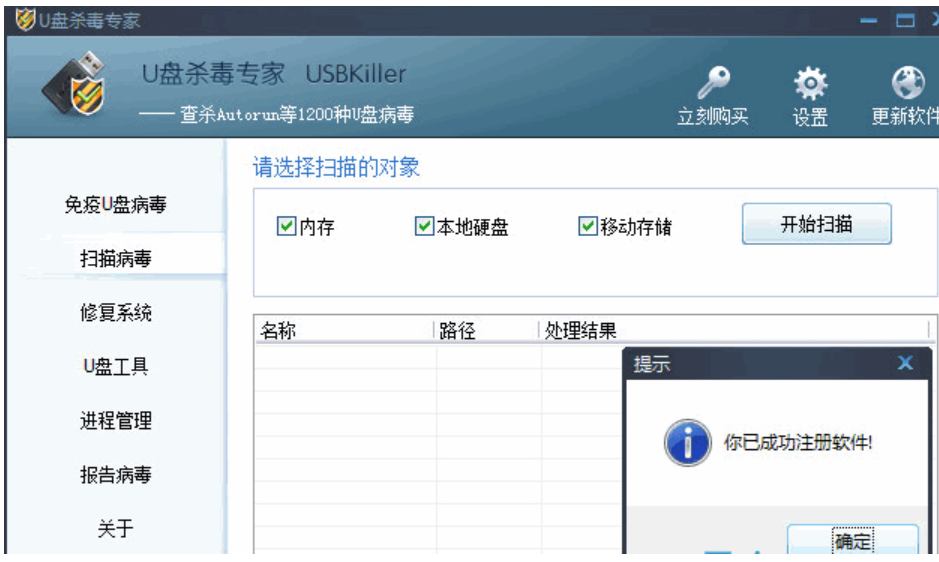Click the globe icon for 更新软件
Screen dimensions: 939x562
(906, 82)
